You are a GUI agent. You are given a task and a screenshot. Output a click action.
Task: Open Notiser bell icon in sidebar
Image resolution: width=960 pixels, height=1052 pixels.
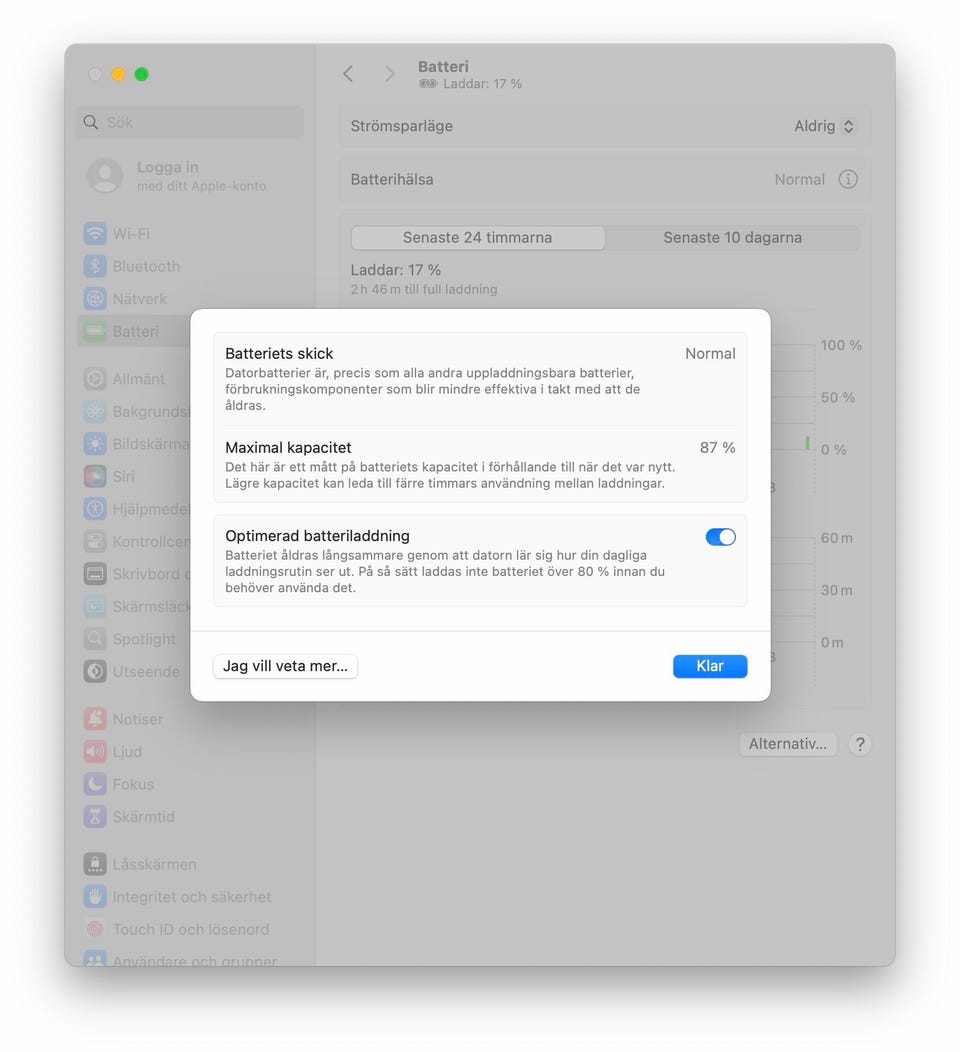95,719
